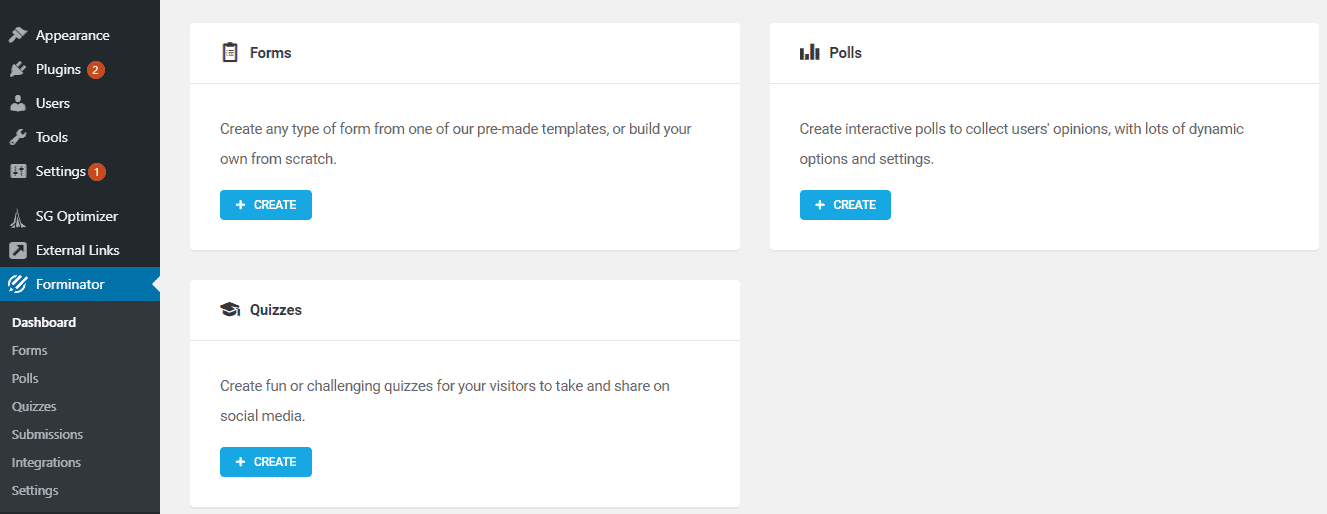Open Forminator Quizzes submenu page
The width and height of the screenshot is (1327, 514).
[34, 406]
